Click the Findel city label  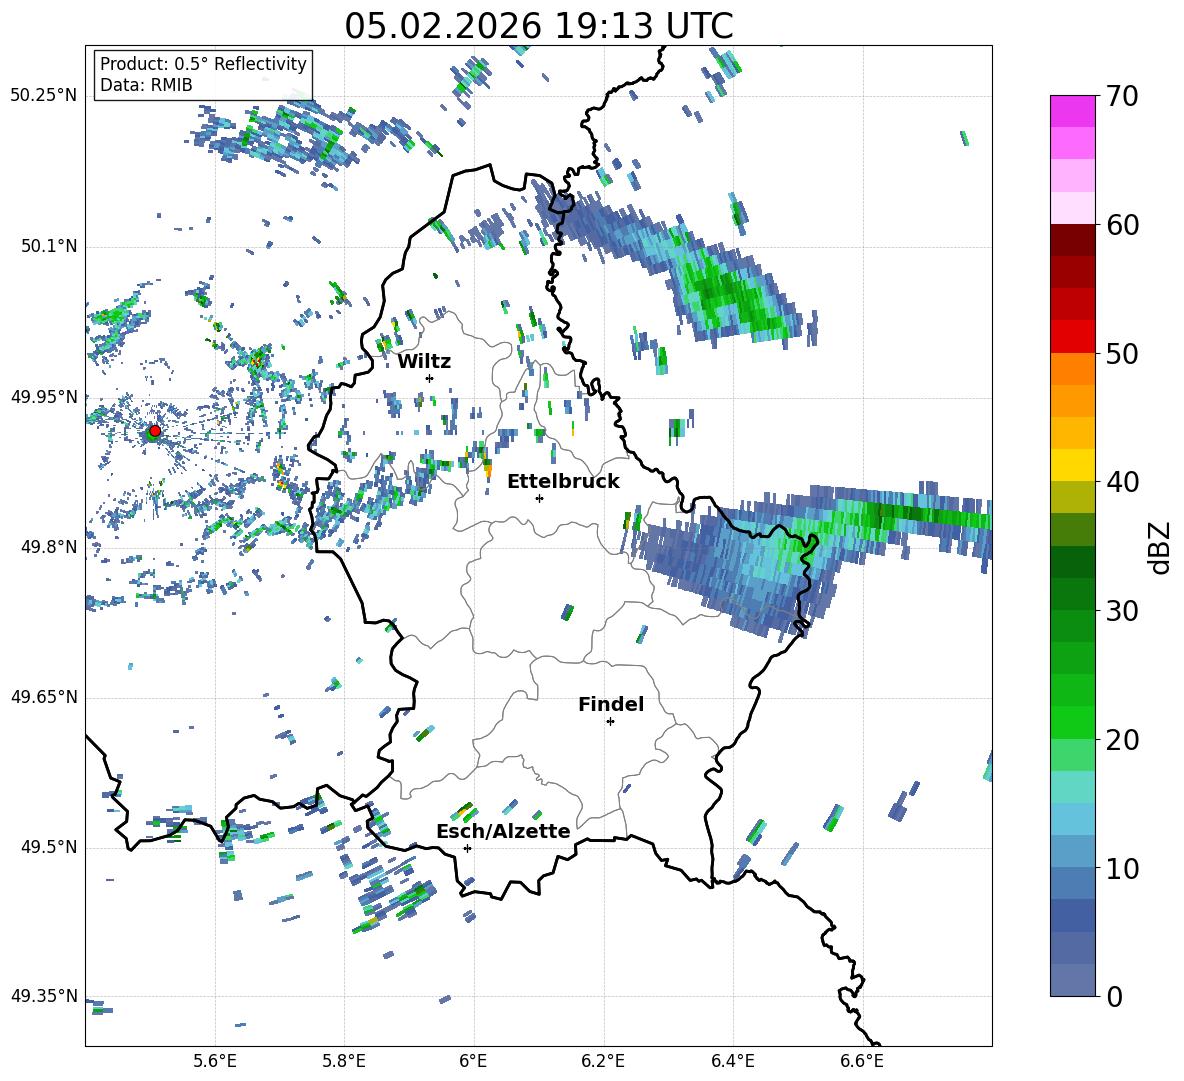click(611, 704)
